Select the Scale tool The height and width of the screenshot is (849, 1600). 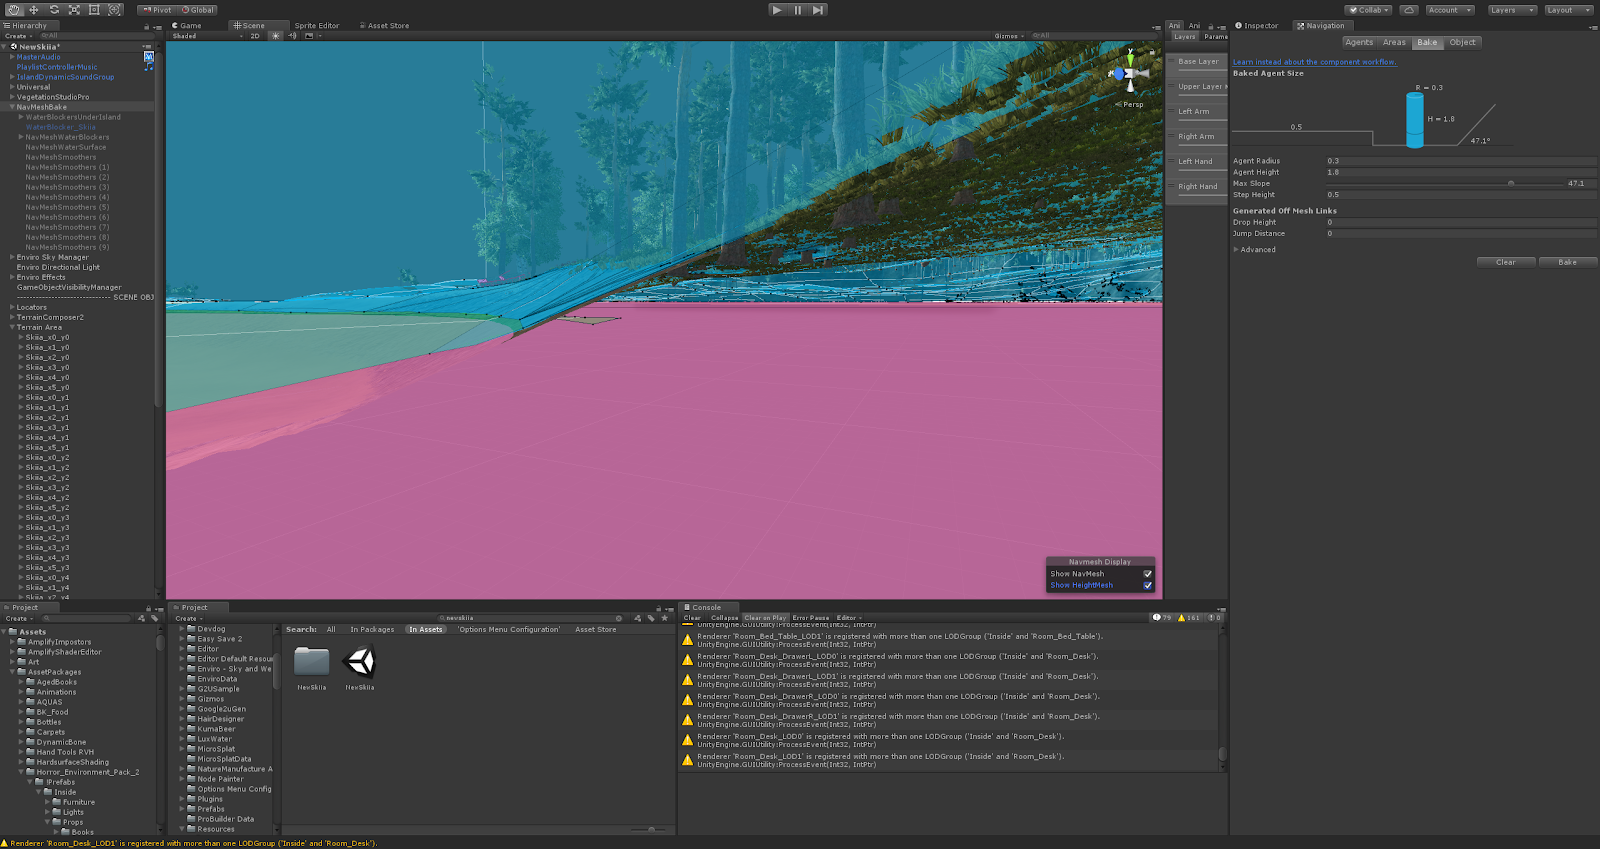(74, 10)
